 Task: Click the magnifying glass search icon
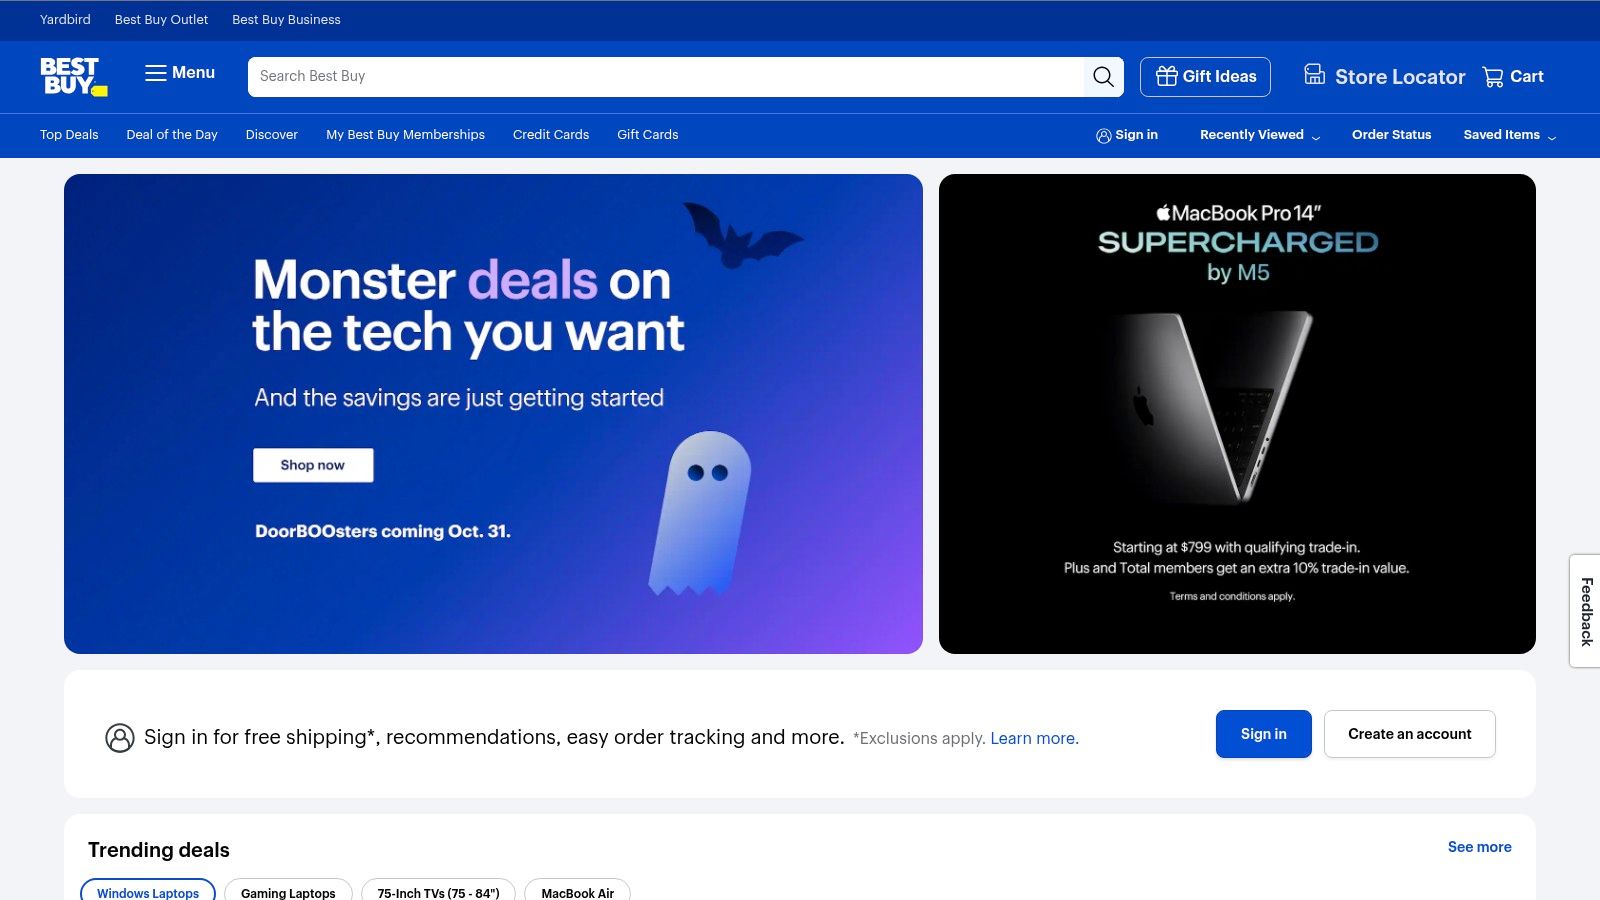[1103, 77]
